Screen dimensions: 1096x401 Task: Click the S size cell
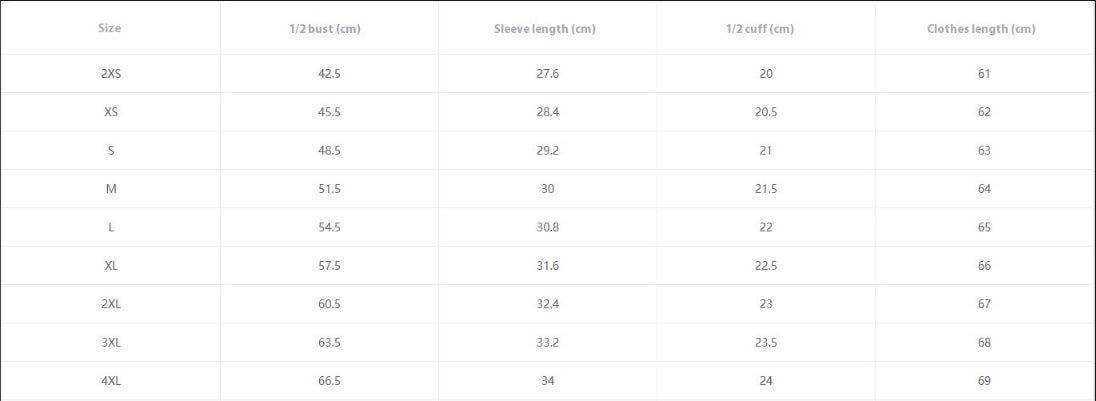pyautogui.click(x=110, y=150)
